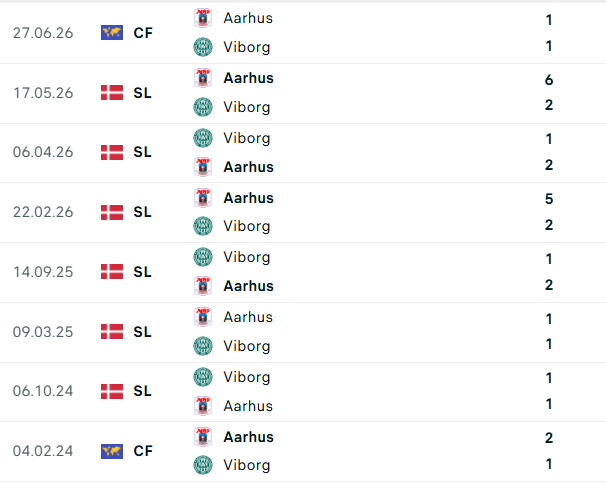This screenshot has height=483, width=606.
Task: Open the match dated 06.10.24
Action: [x=303, y=392]
